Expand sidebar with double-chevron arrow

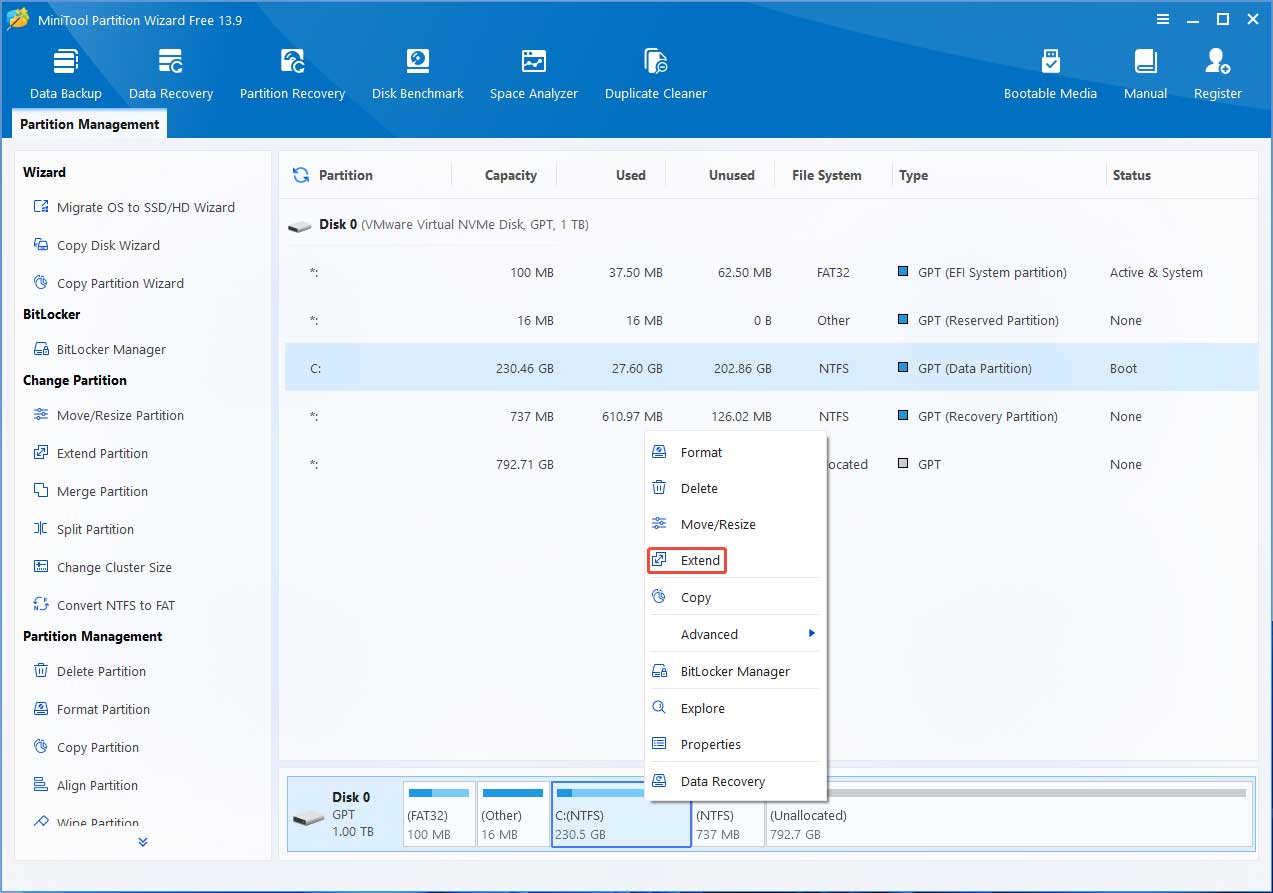tap(143, 842)
